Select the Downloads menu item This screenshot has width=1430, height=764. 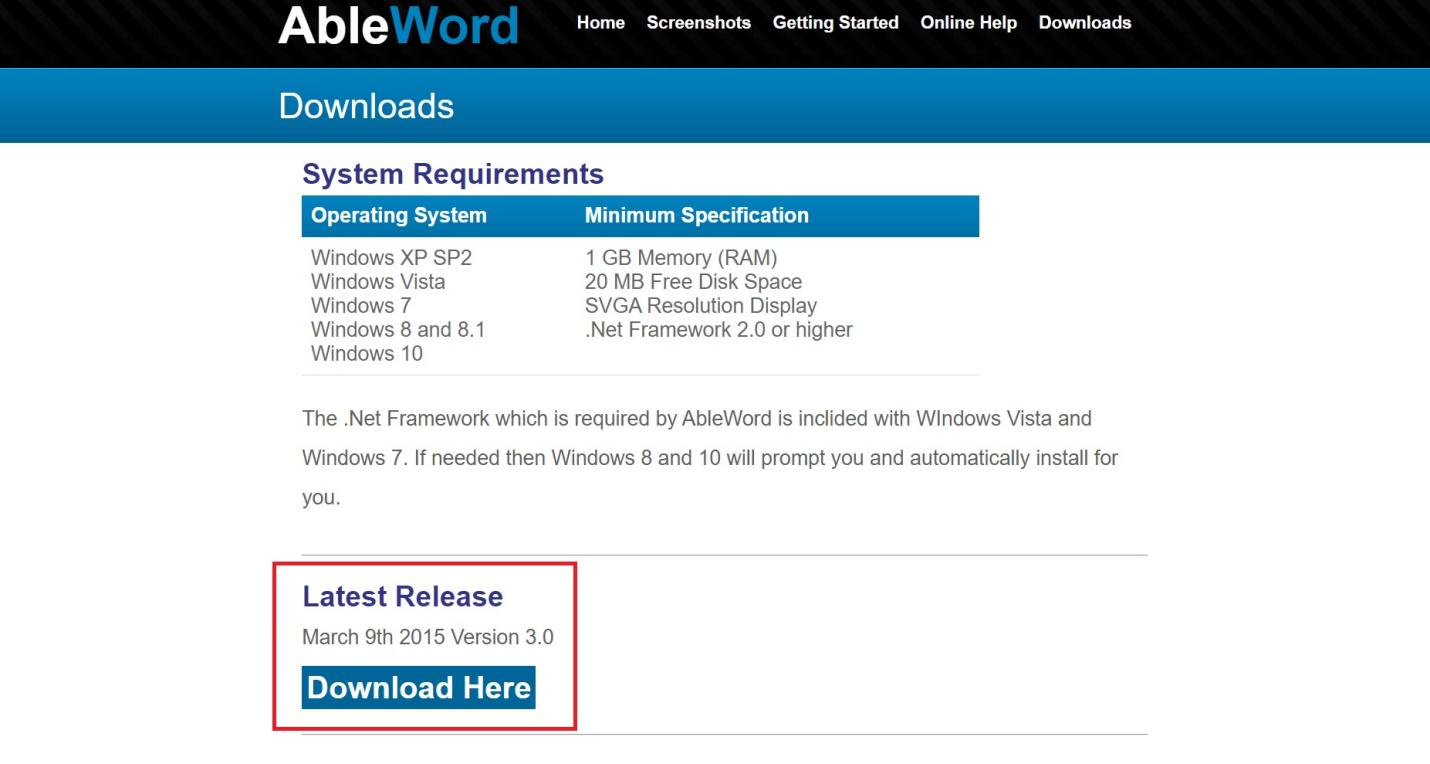click(1084, 23)
